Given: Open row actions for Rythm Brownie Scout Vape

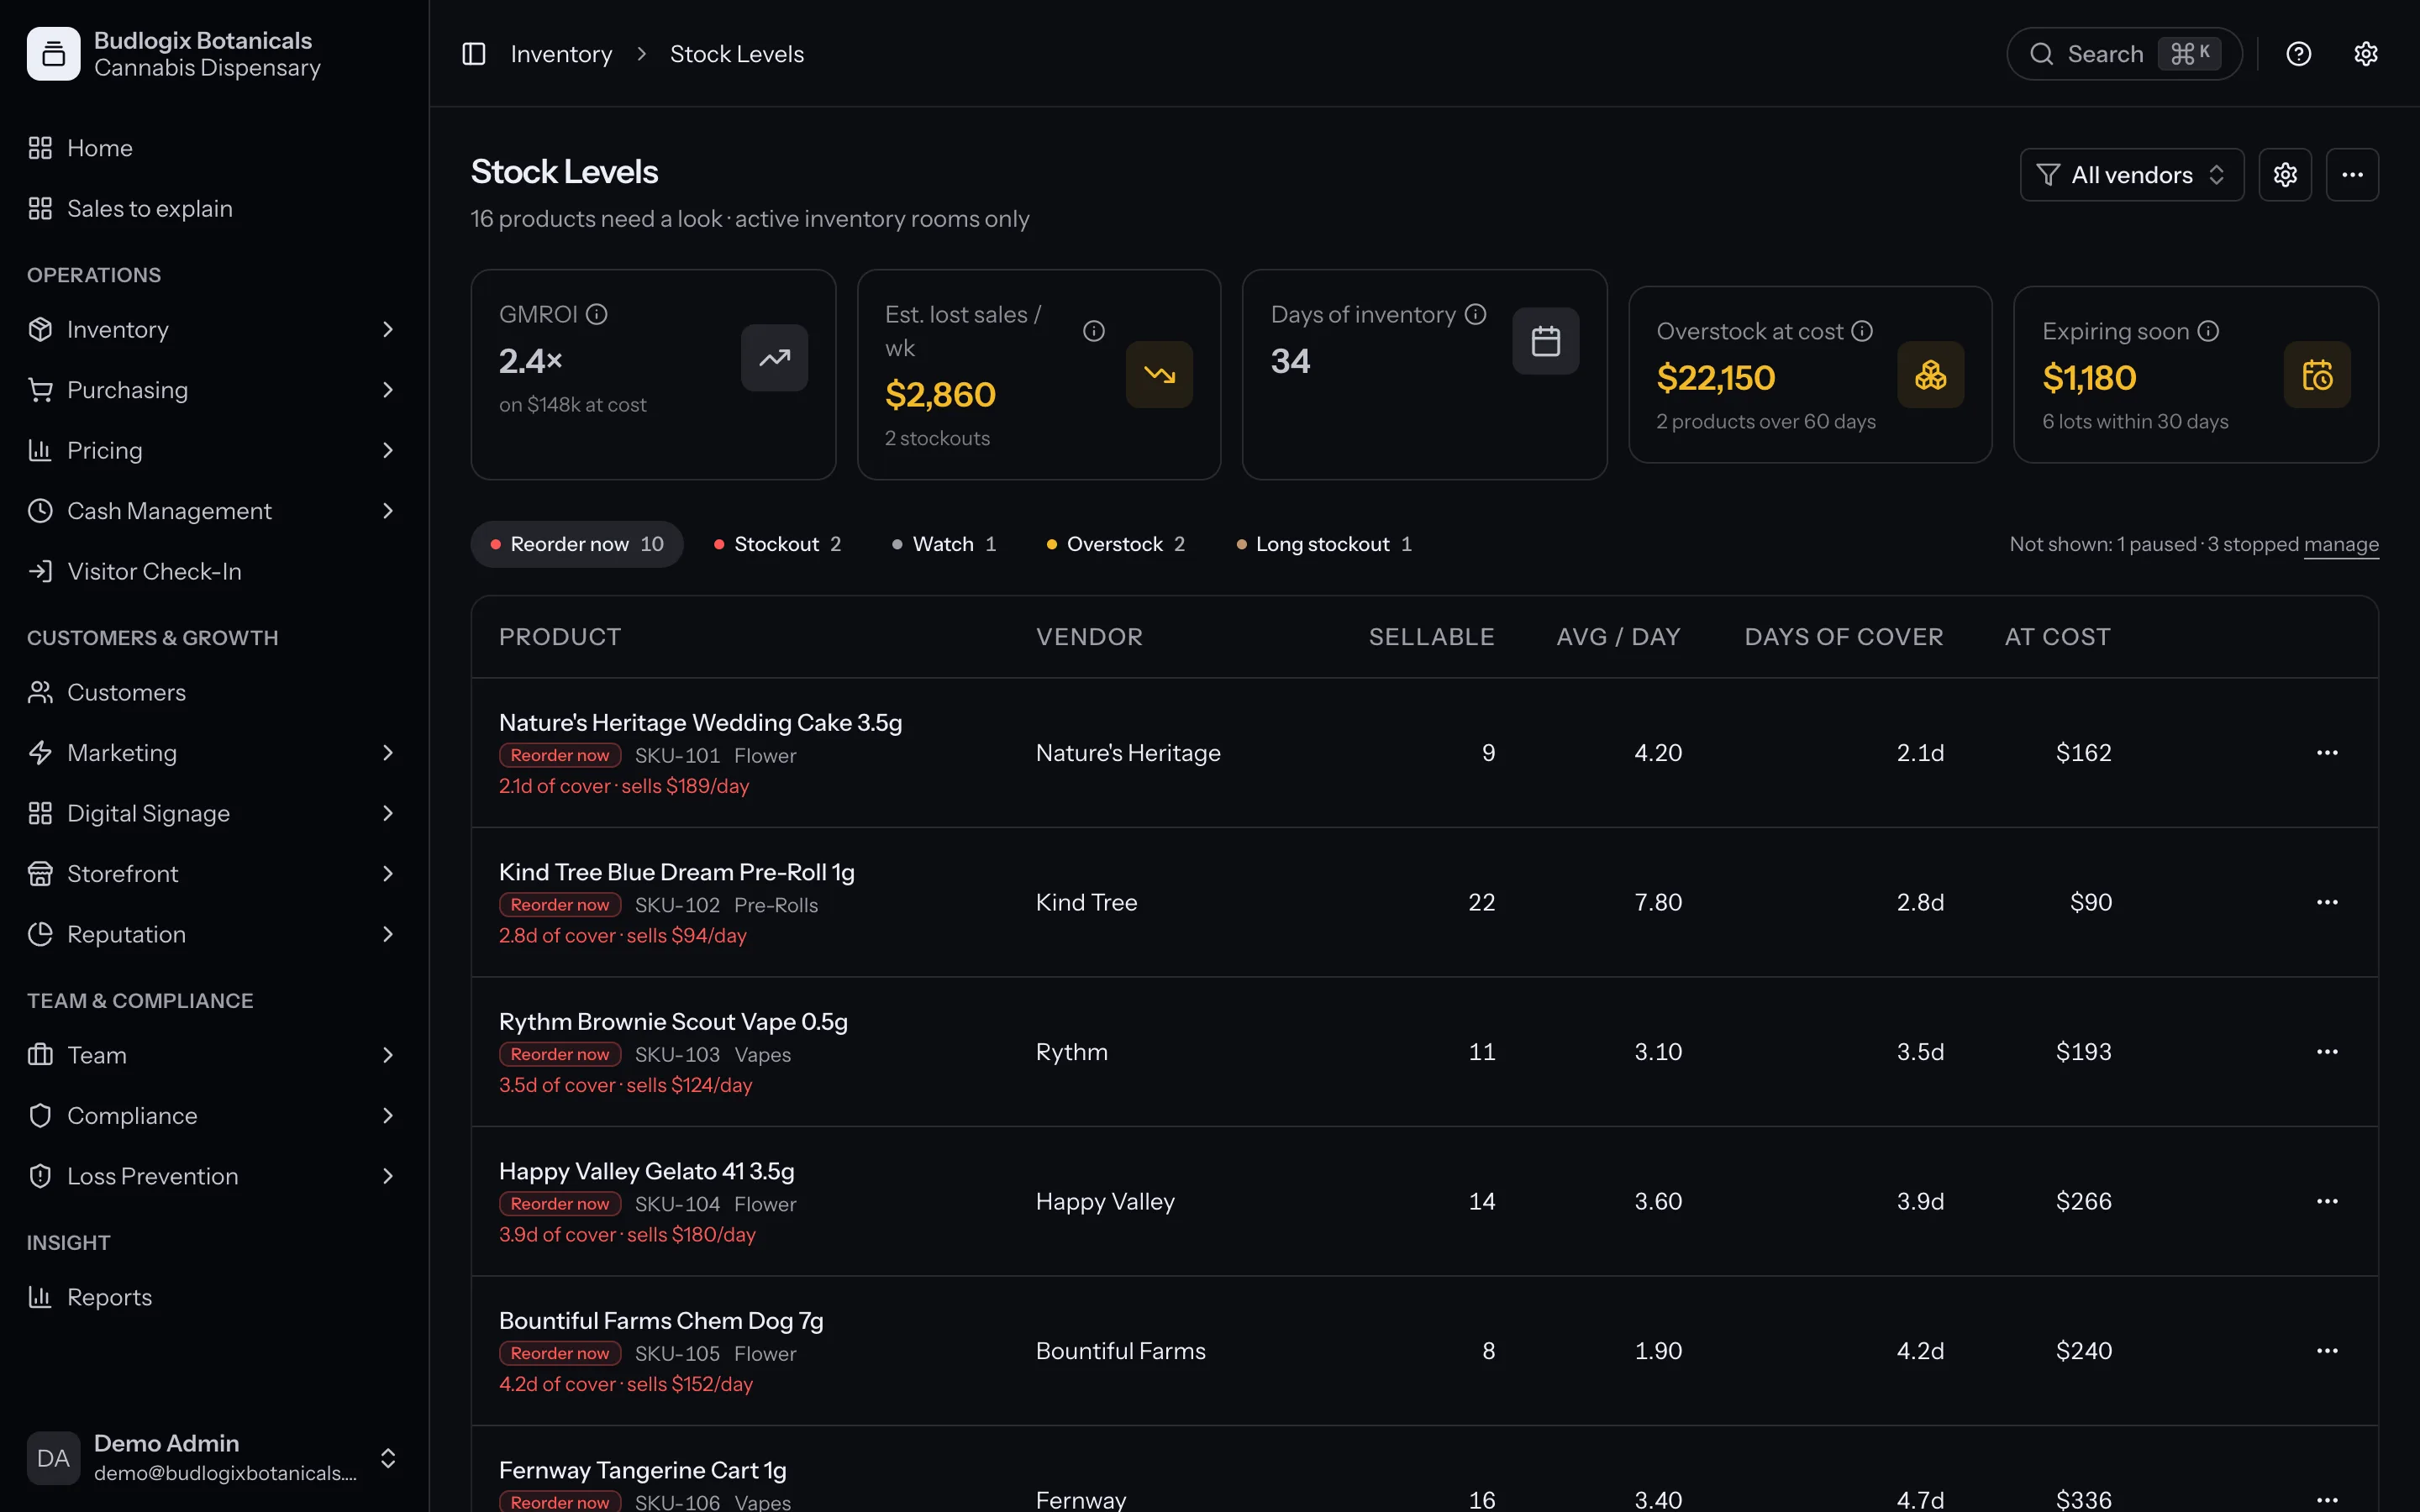Looking at the screenshot, I should (2327, 1052).
